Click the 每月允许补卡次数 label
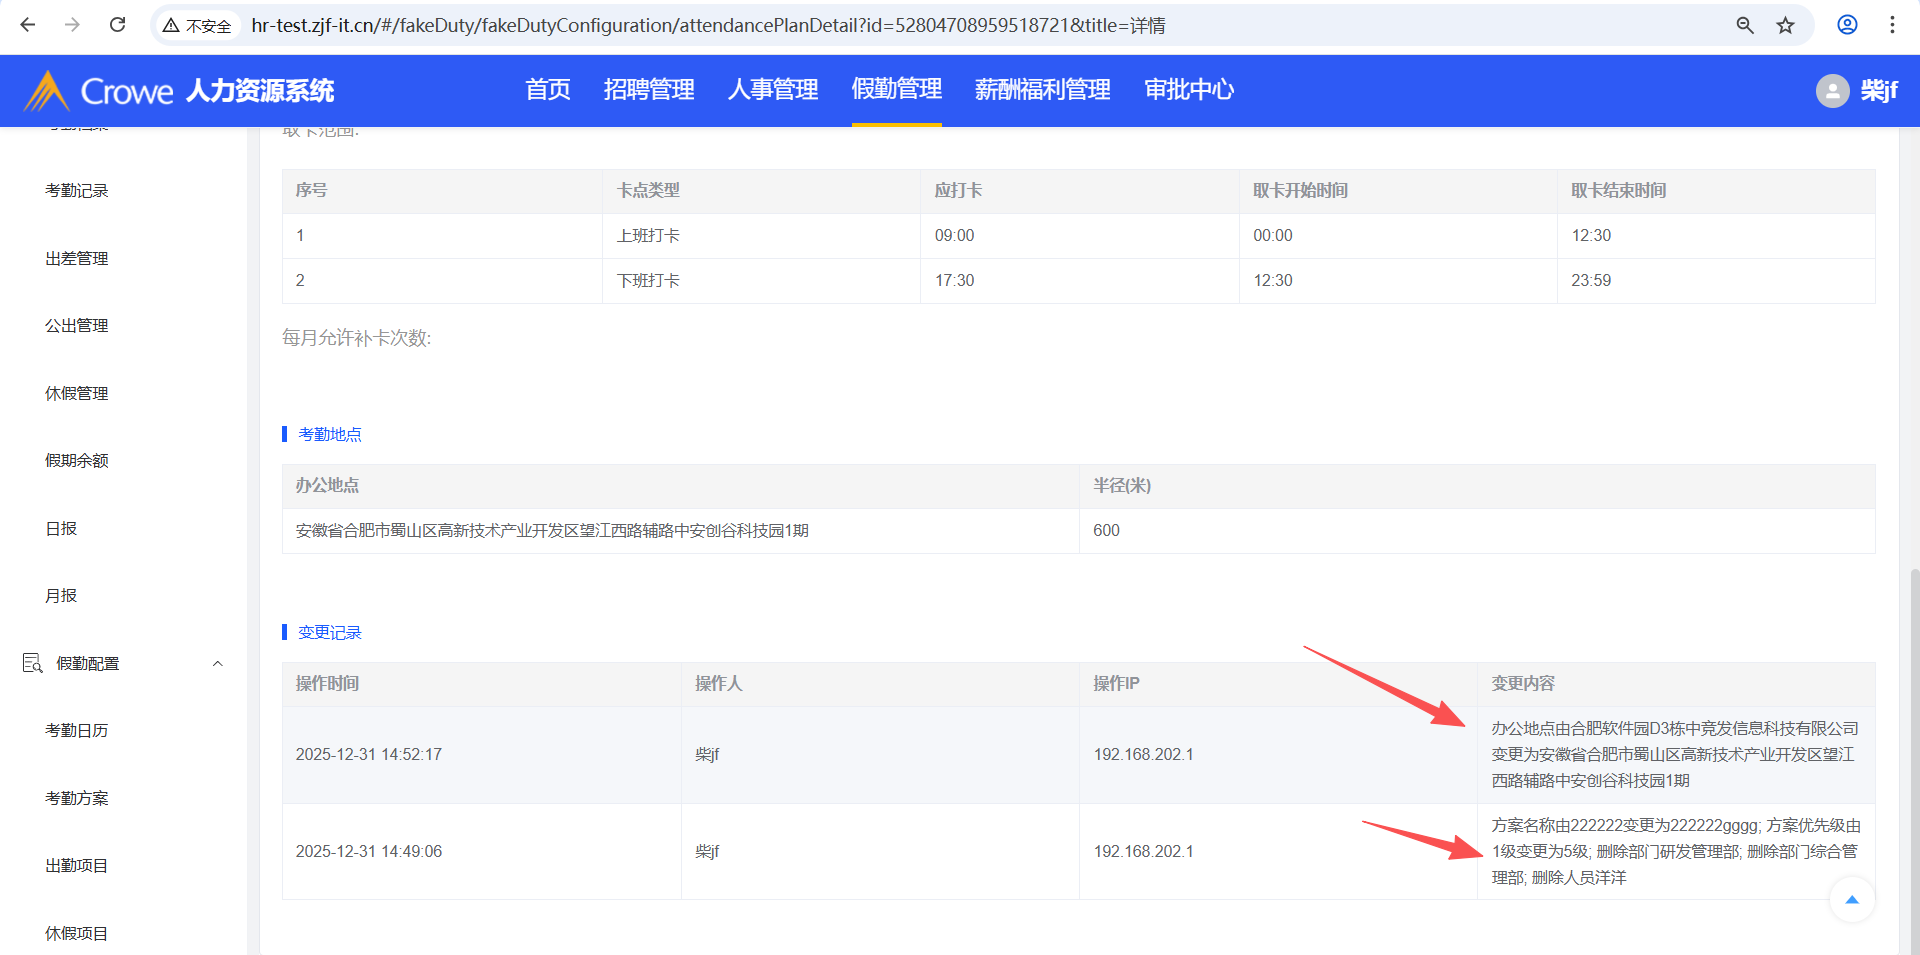Image resolution: width=1920 pixels, height=955 pixels. click(356, 338)
